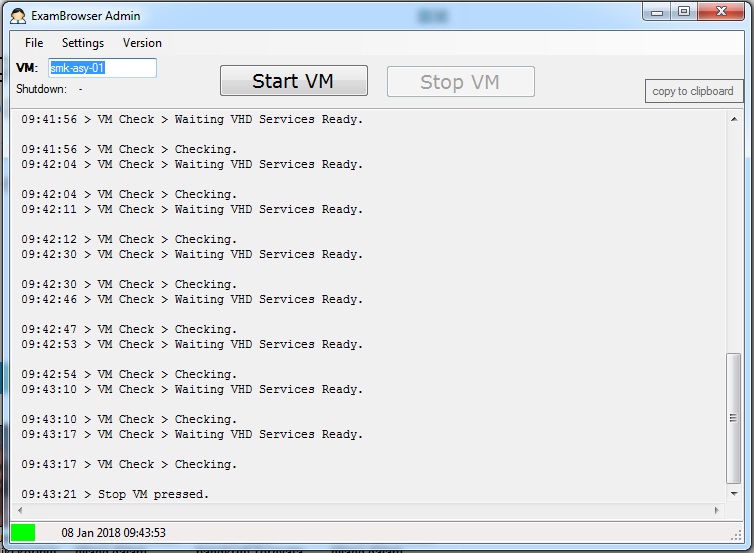Image resolution: width=754 pixels, height=553 pixels.
Task: Click log line '09:42:12 > VM Check > Checking.'
Action: (129, 239)
